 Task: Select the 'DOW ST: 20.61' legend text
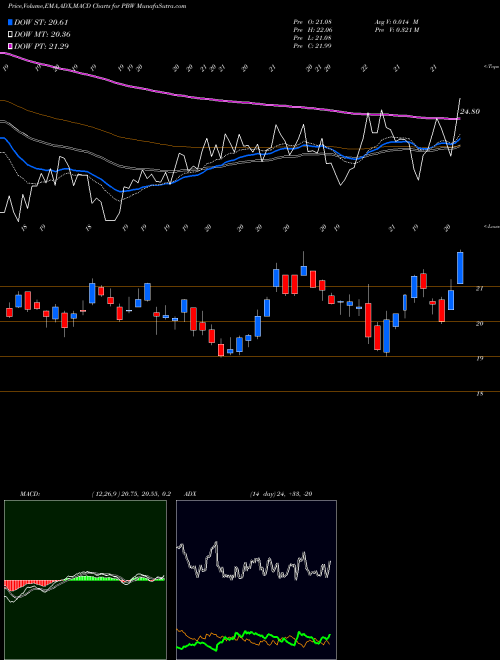(x=41, y=22)
